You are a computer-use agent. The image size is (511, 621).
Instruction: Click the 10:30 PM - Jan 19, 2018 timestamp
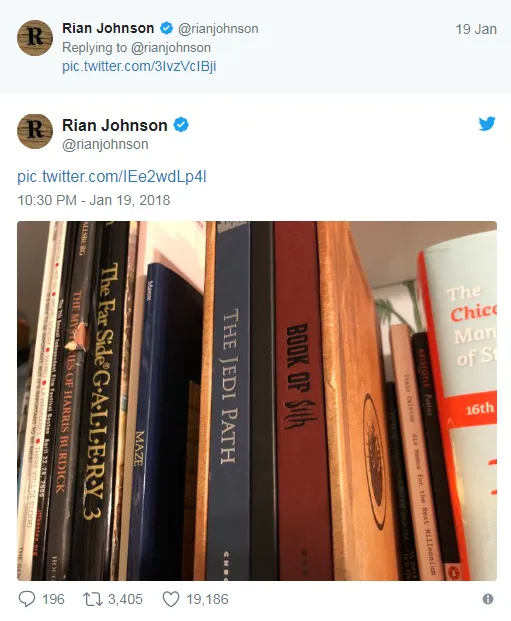[x=93, y=200]
